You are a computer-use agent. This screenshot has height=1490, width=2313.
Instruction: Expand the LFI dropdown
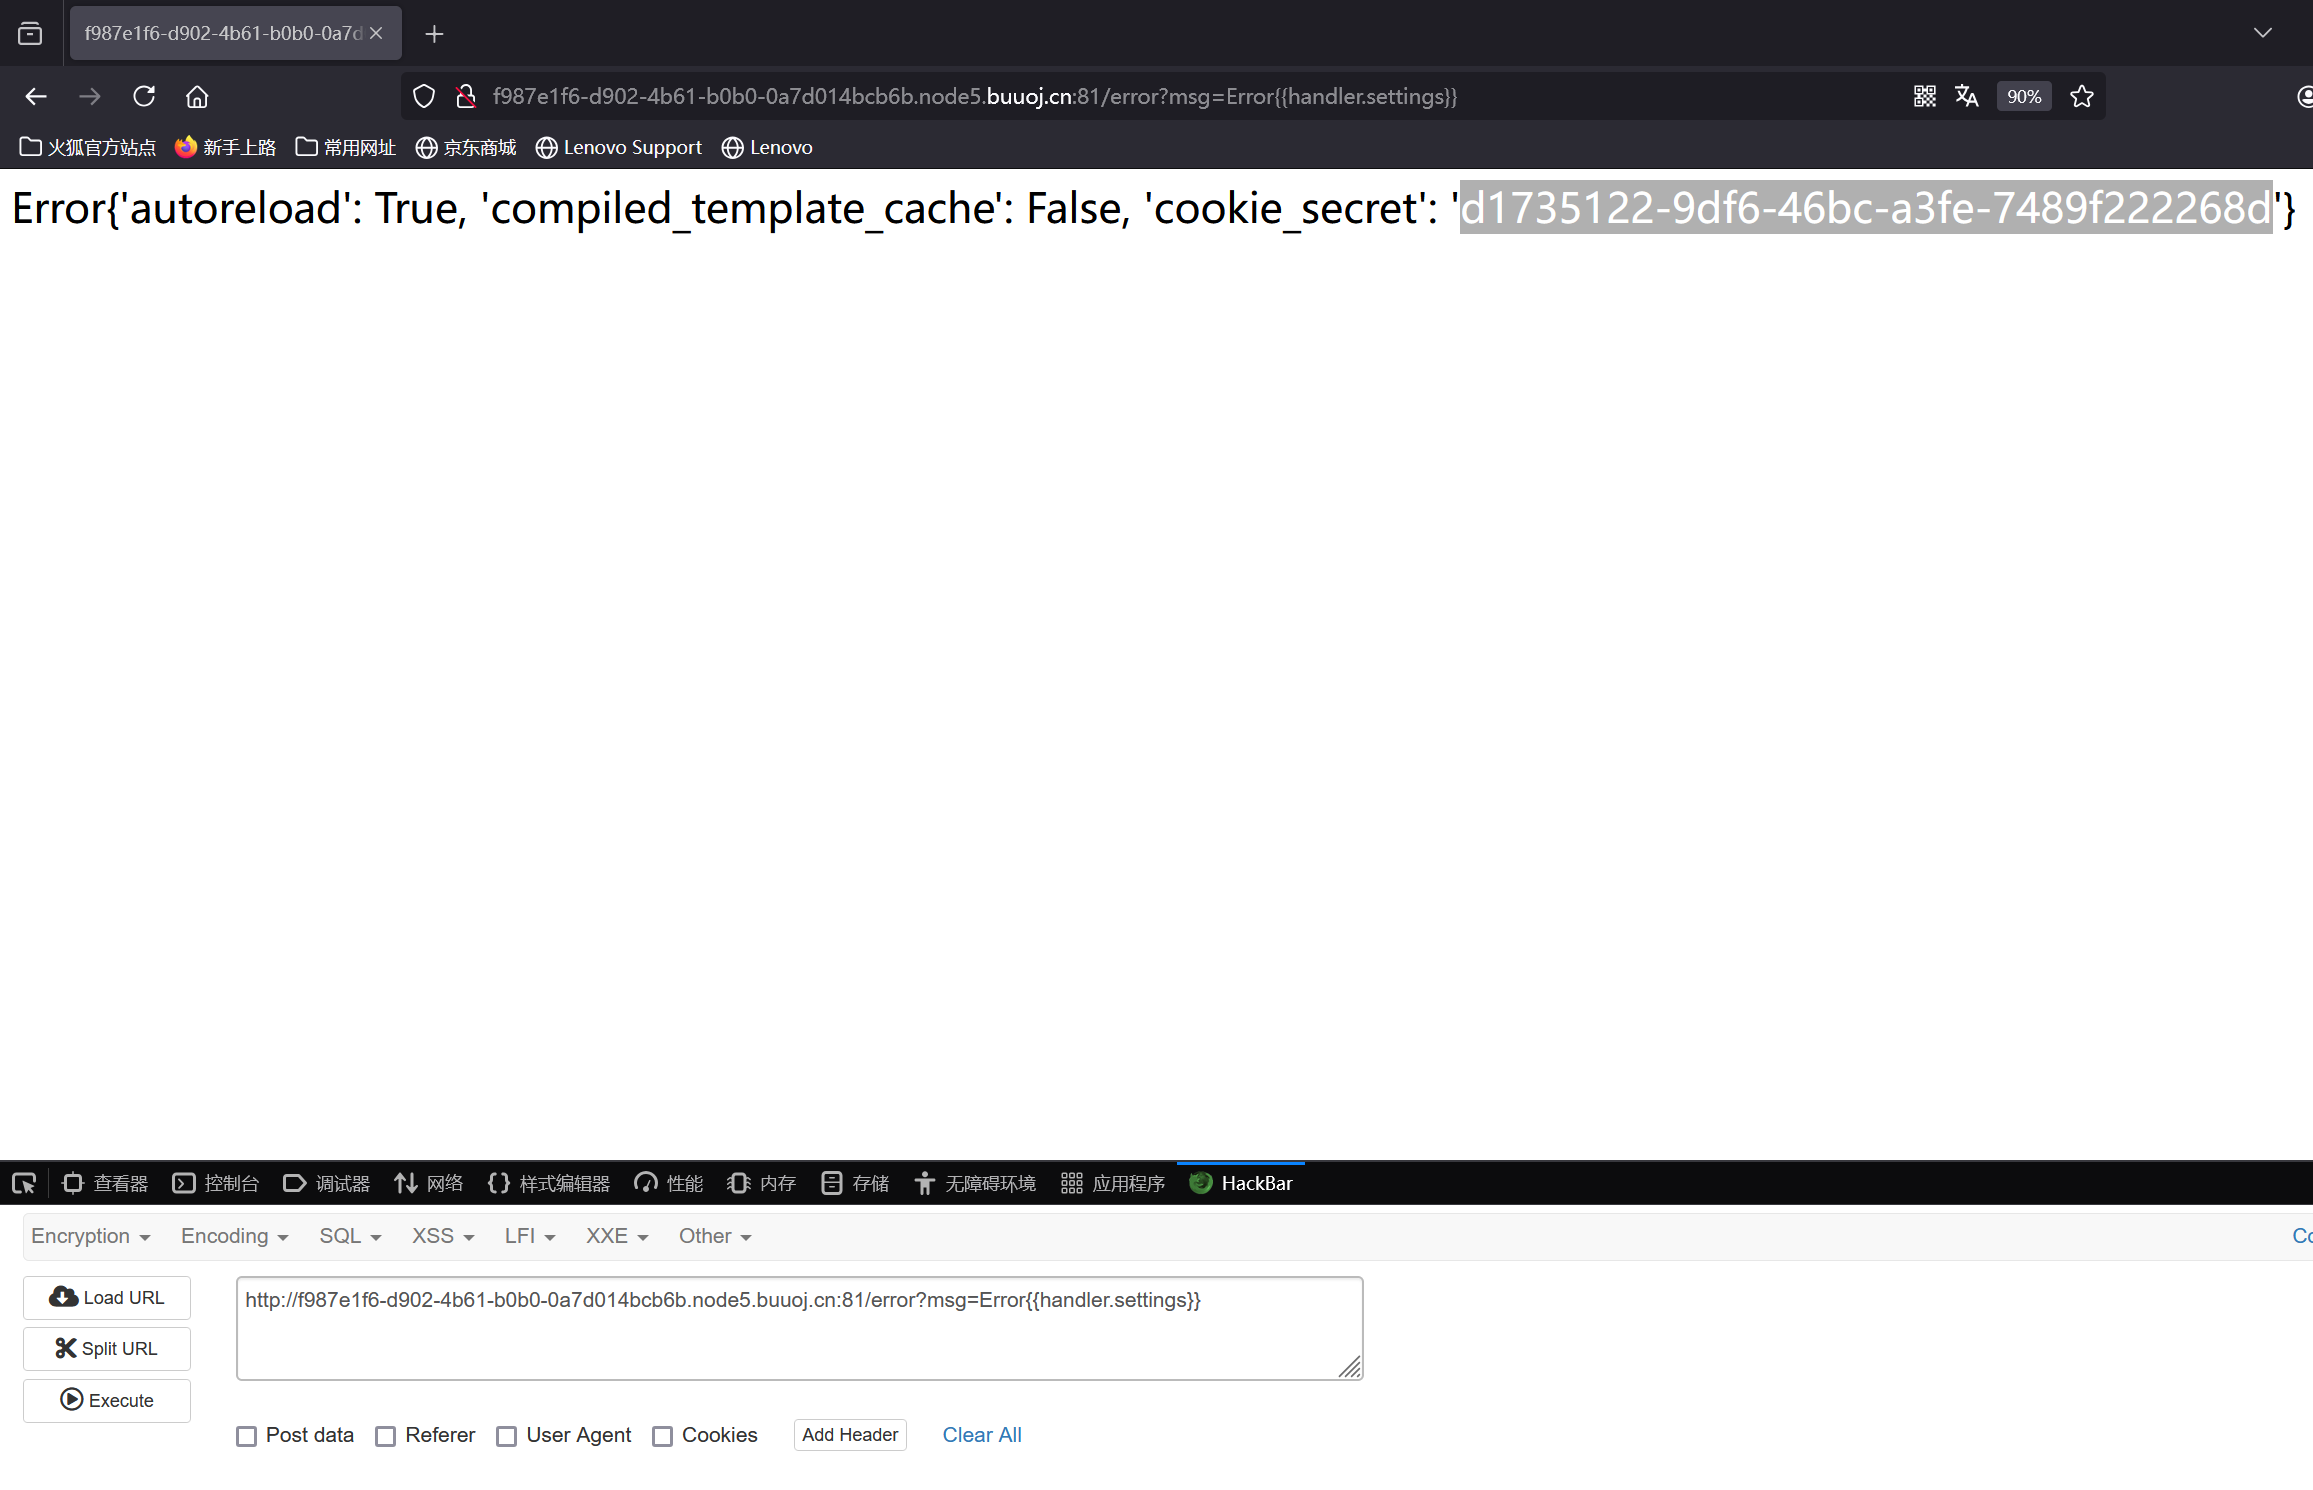point(529,1236)
